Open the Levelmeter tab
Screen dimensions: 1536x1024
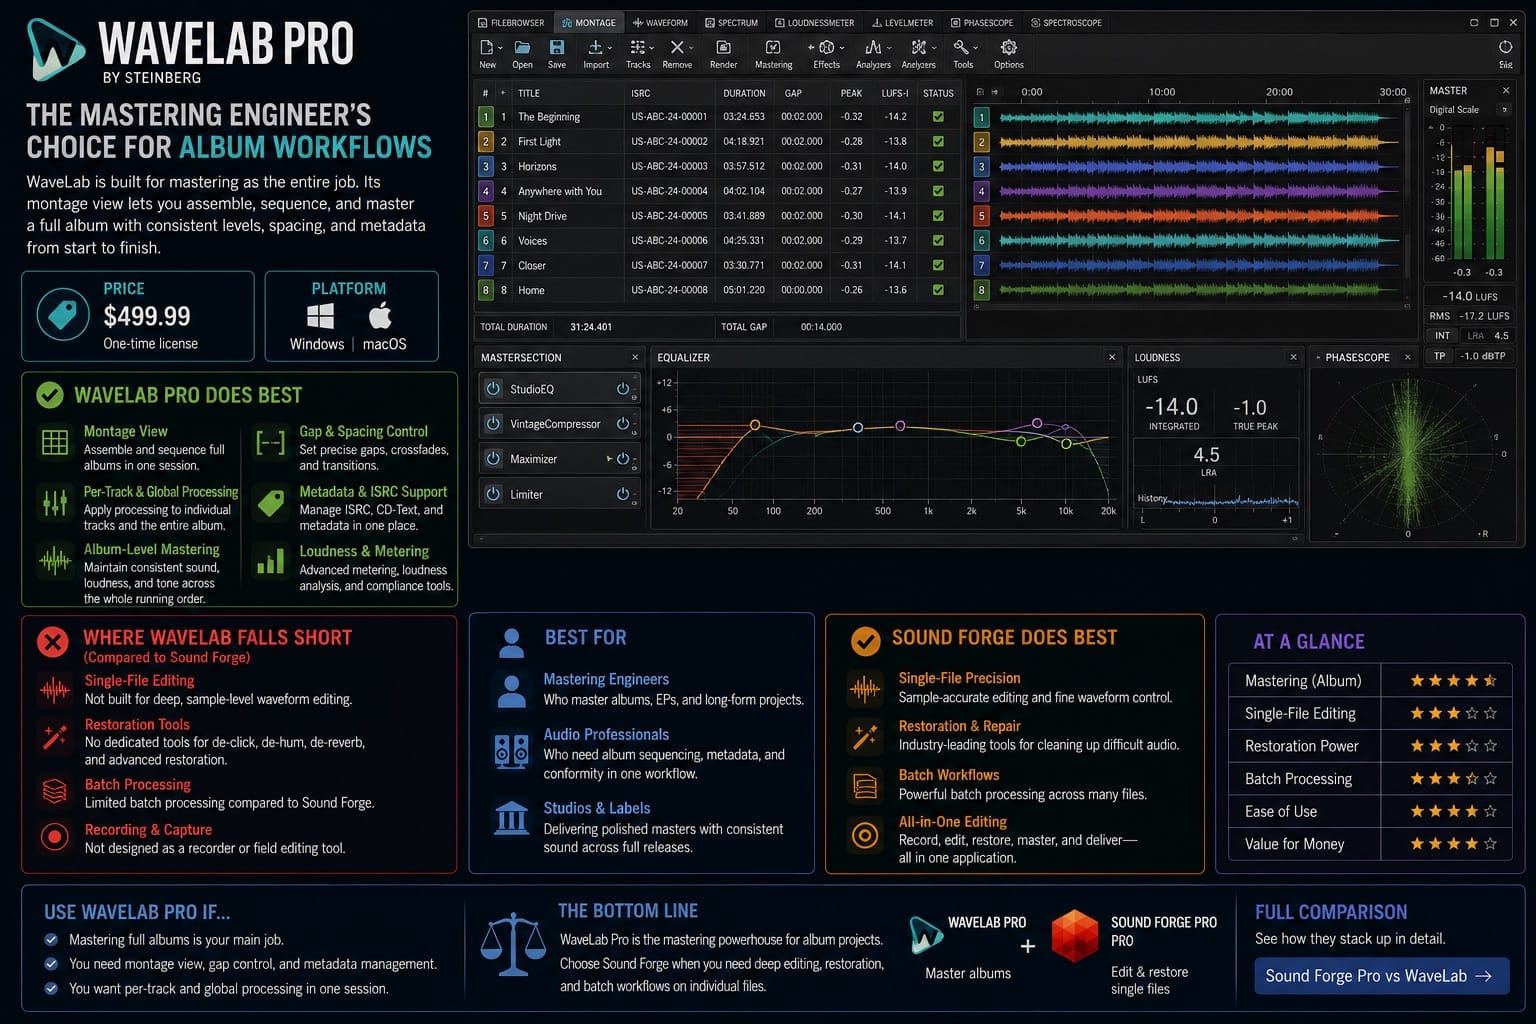(903, 22)
